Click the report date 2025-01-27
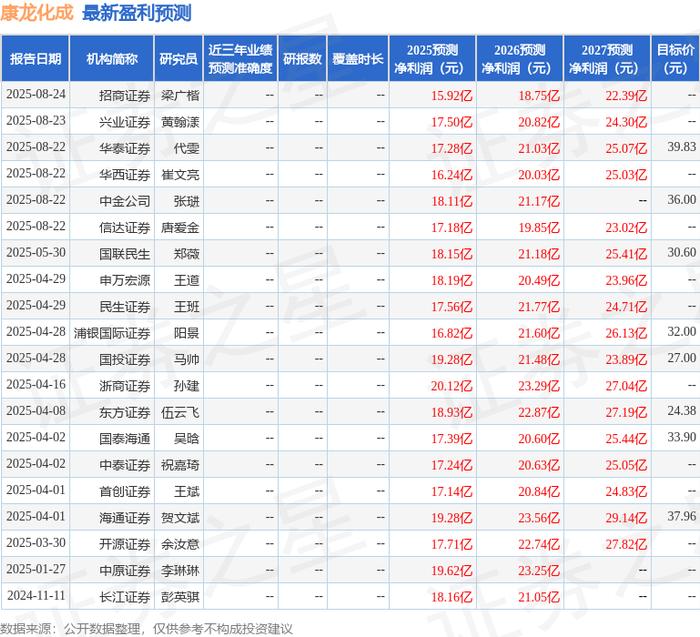 [x=36, y=569]
